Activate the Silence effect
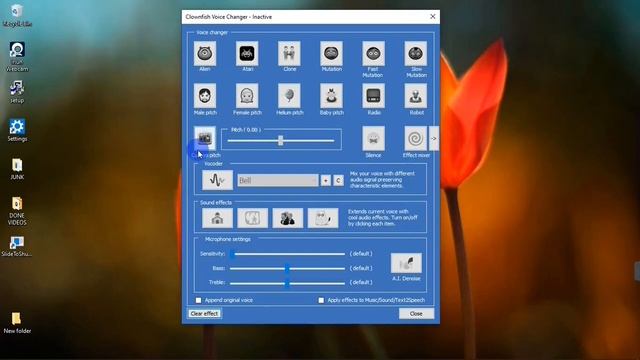The width and height of the screenshot is (640, 360). click(373, 138)
